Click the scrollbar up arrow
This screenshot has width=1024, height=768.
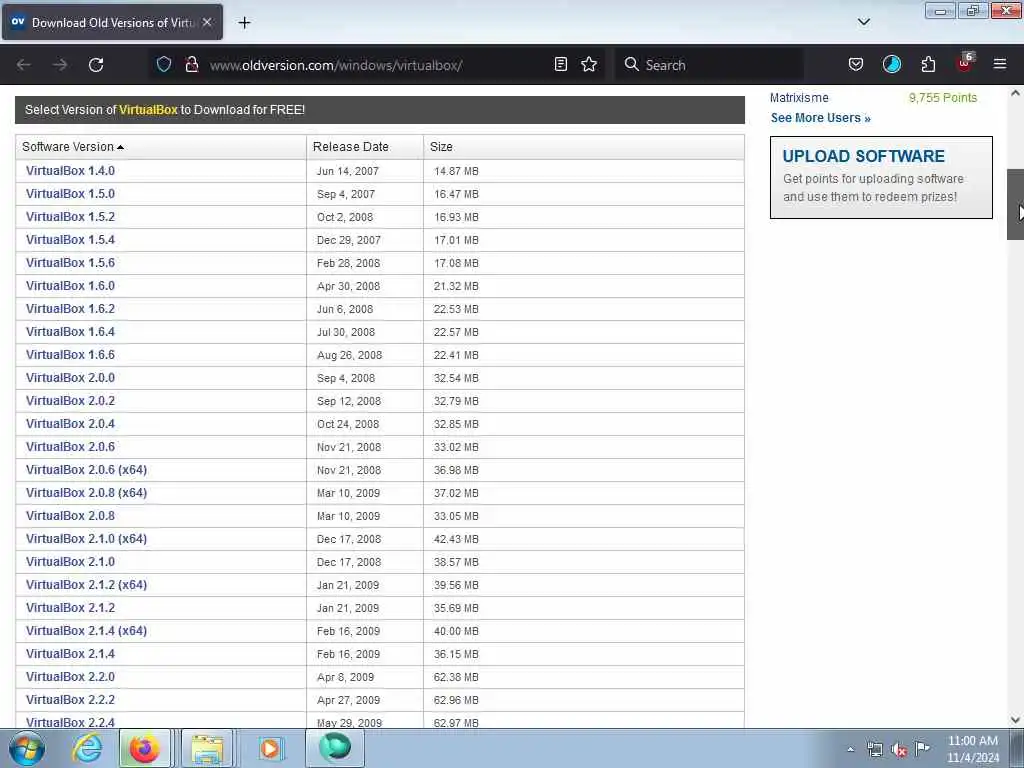click(x=1015, y=93)
